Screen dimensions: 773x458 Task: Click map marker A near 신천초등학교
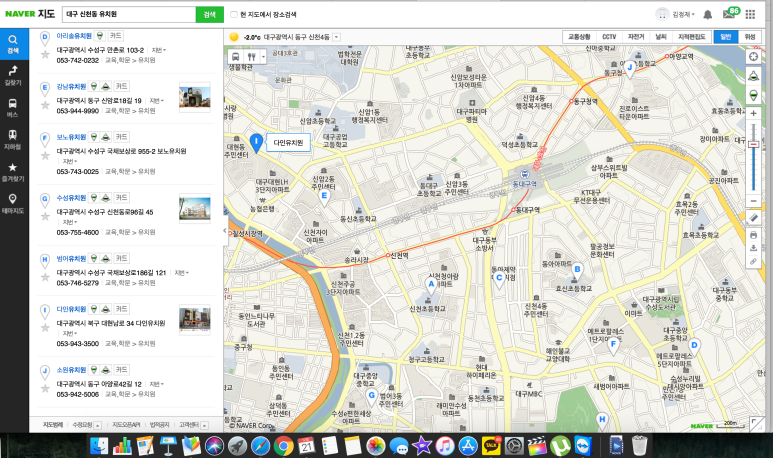tap(431, 285)
